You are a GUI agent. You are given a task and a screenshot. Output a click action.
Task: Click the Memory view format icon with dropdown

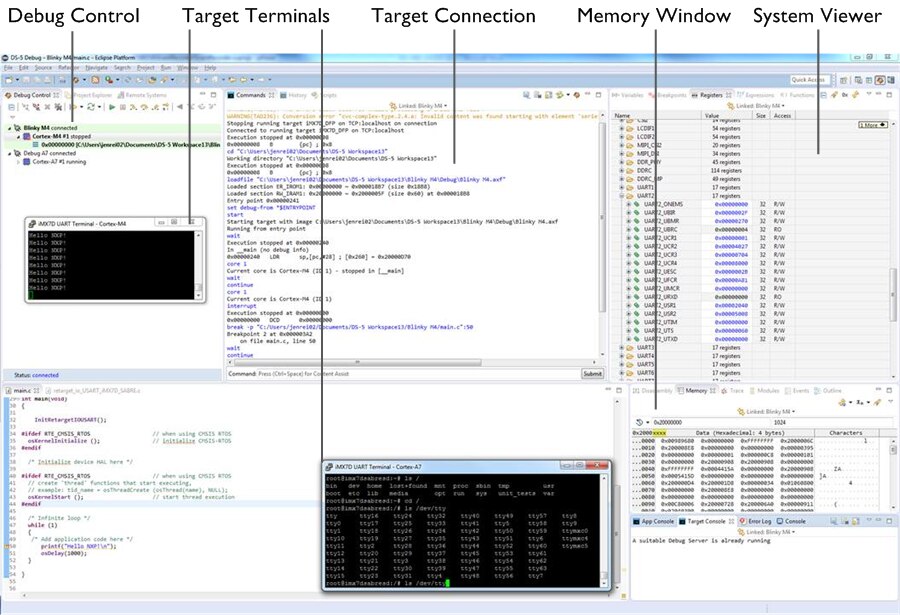(x=860, y=402)
